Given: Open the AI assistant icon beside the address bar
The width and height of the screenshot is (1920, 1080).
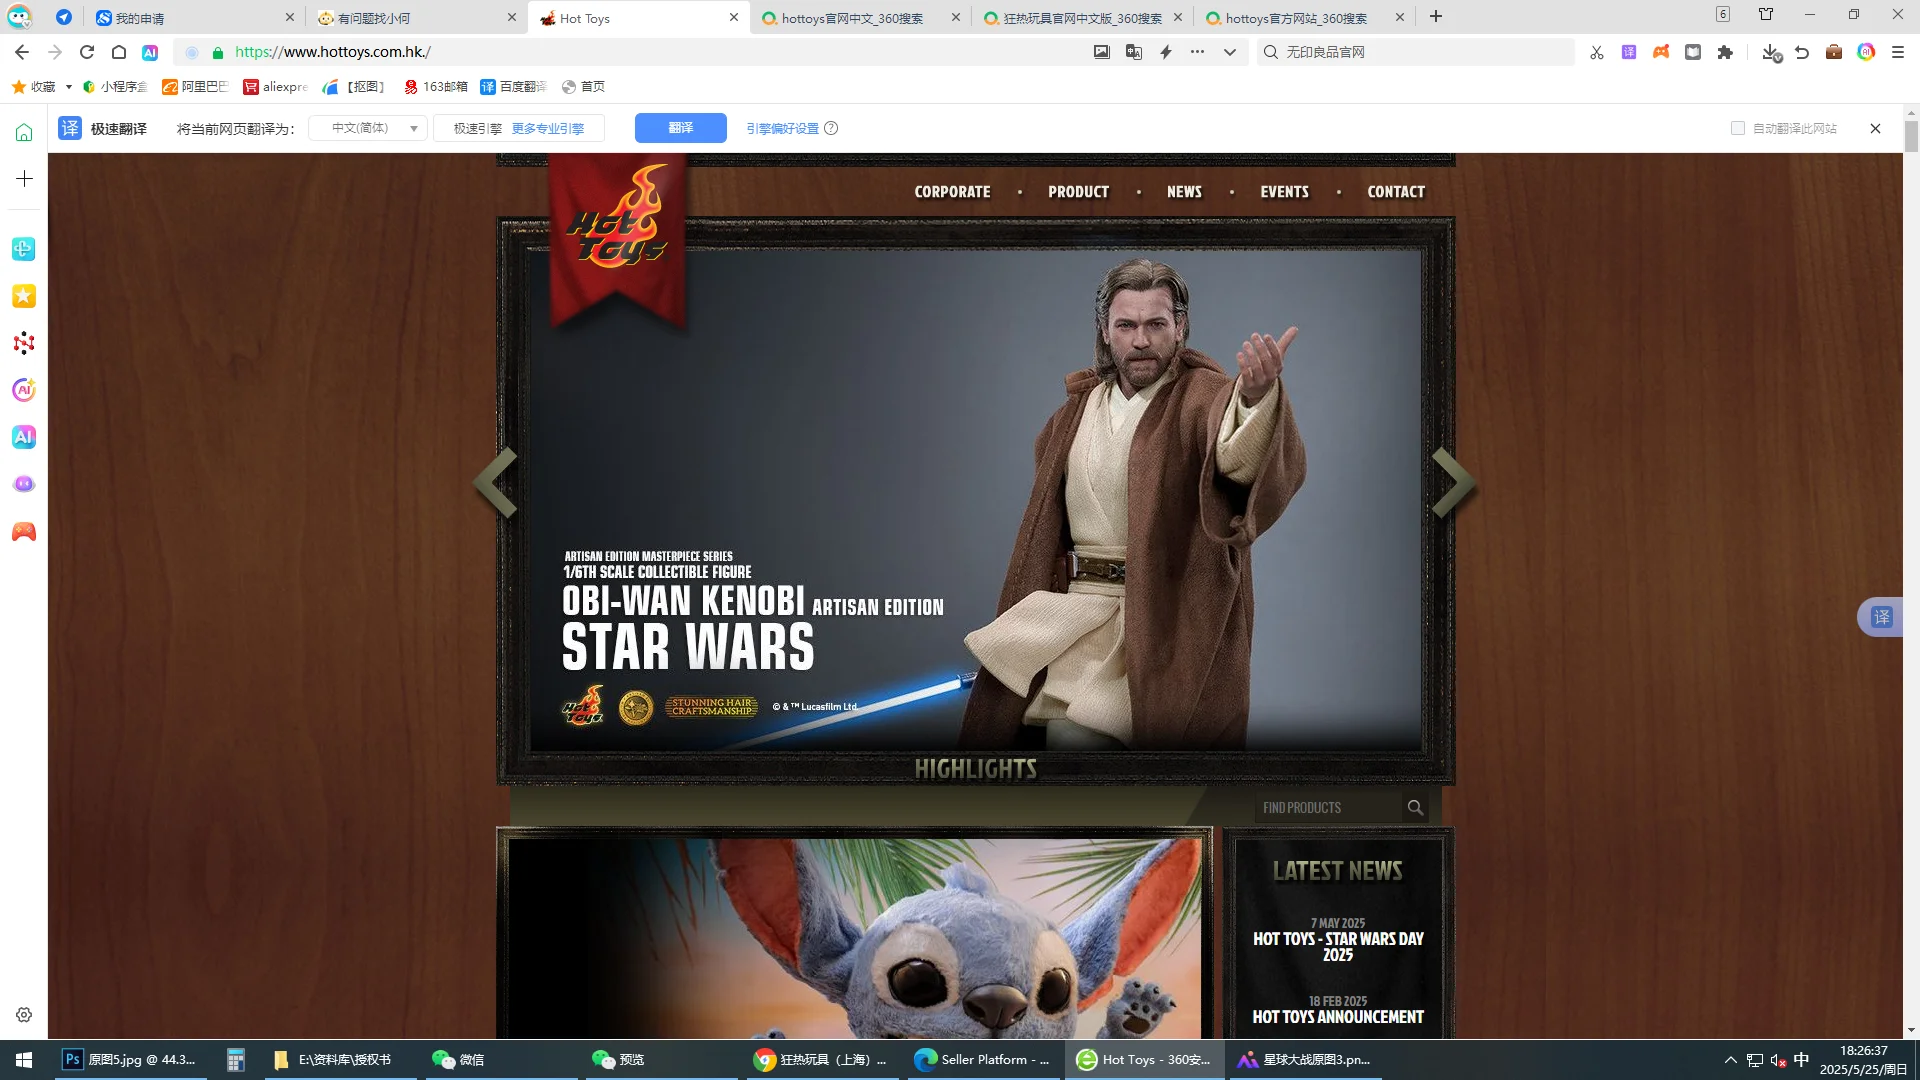Looking at the screenshot, I should pyautogui.click(x=150, y=52).
